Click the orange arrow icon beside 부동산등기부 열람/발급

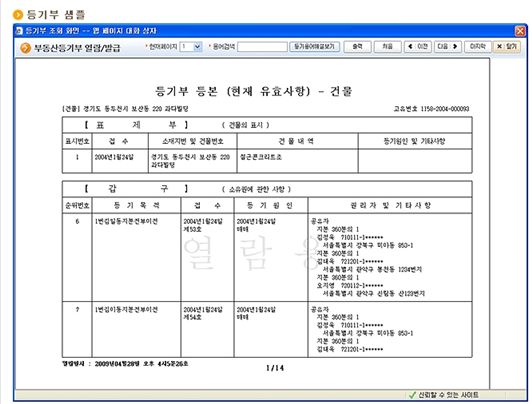tap(25, 48)
